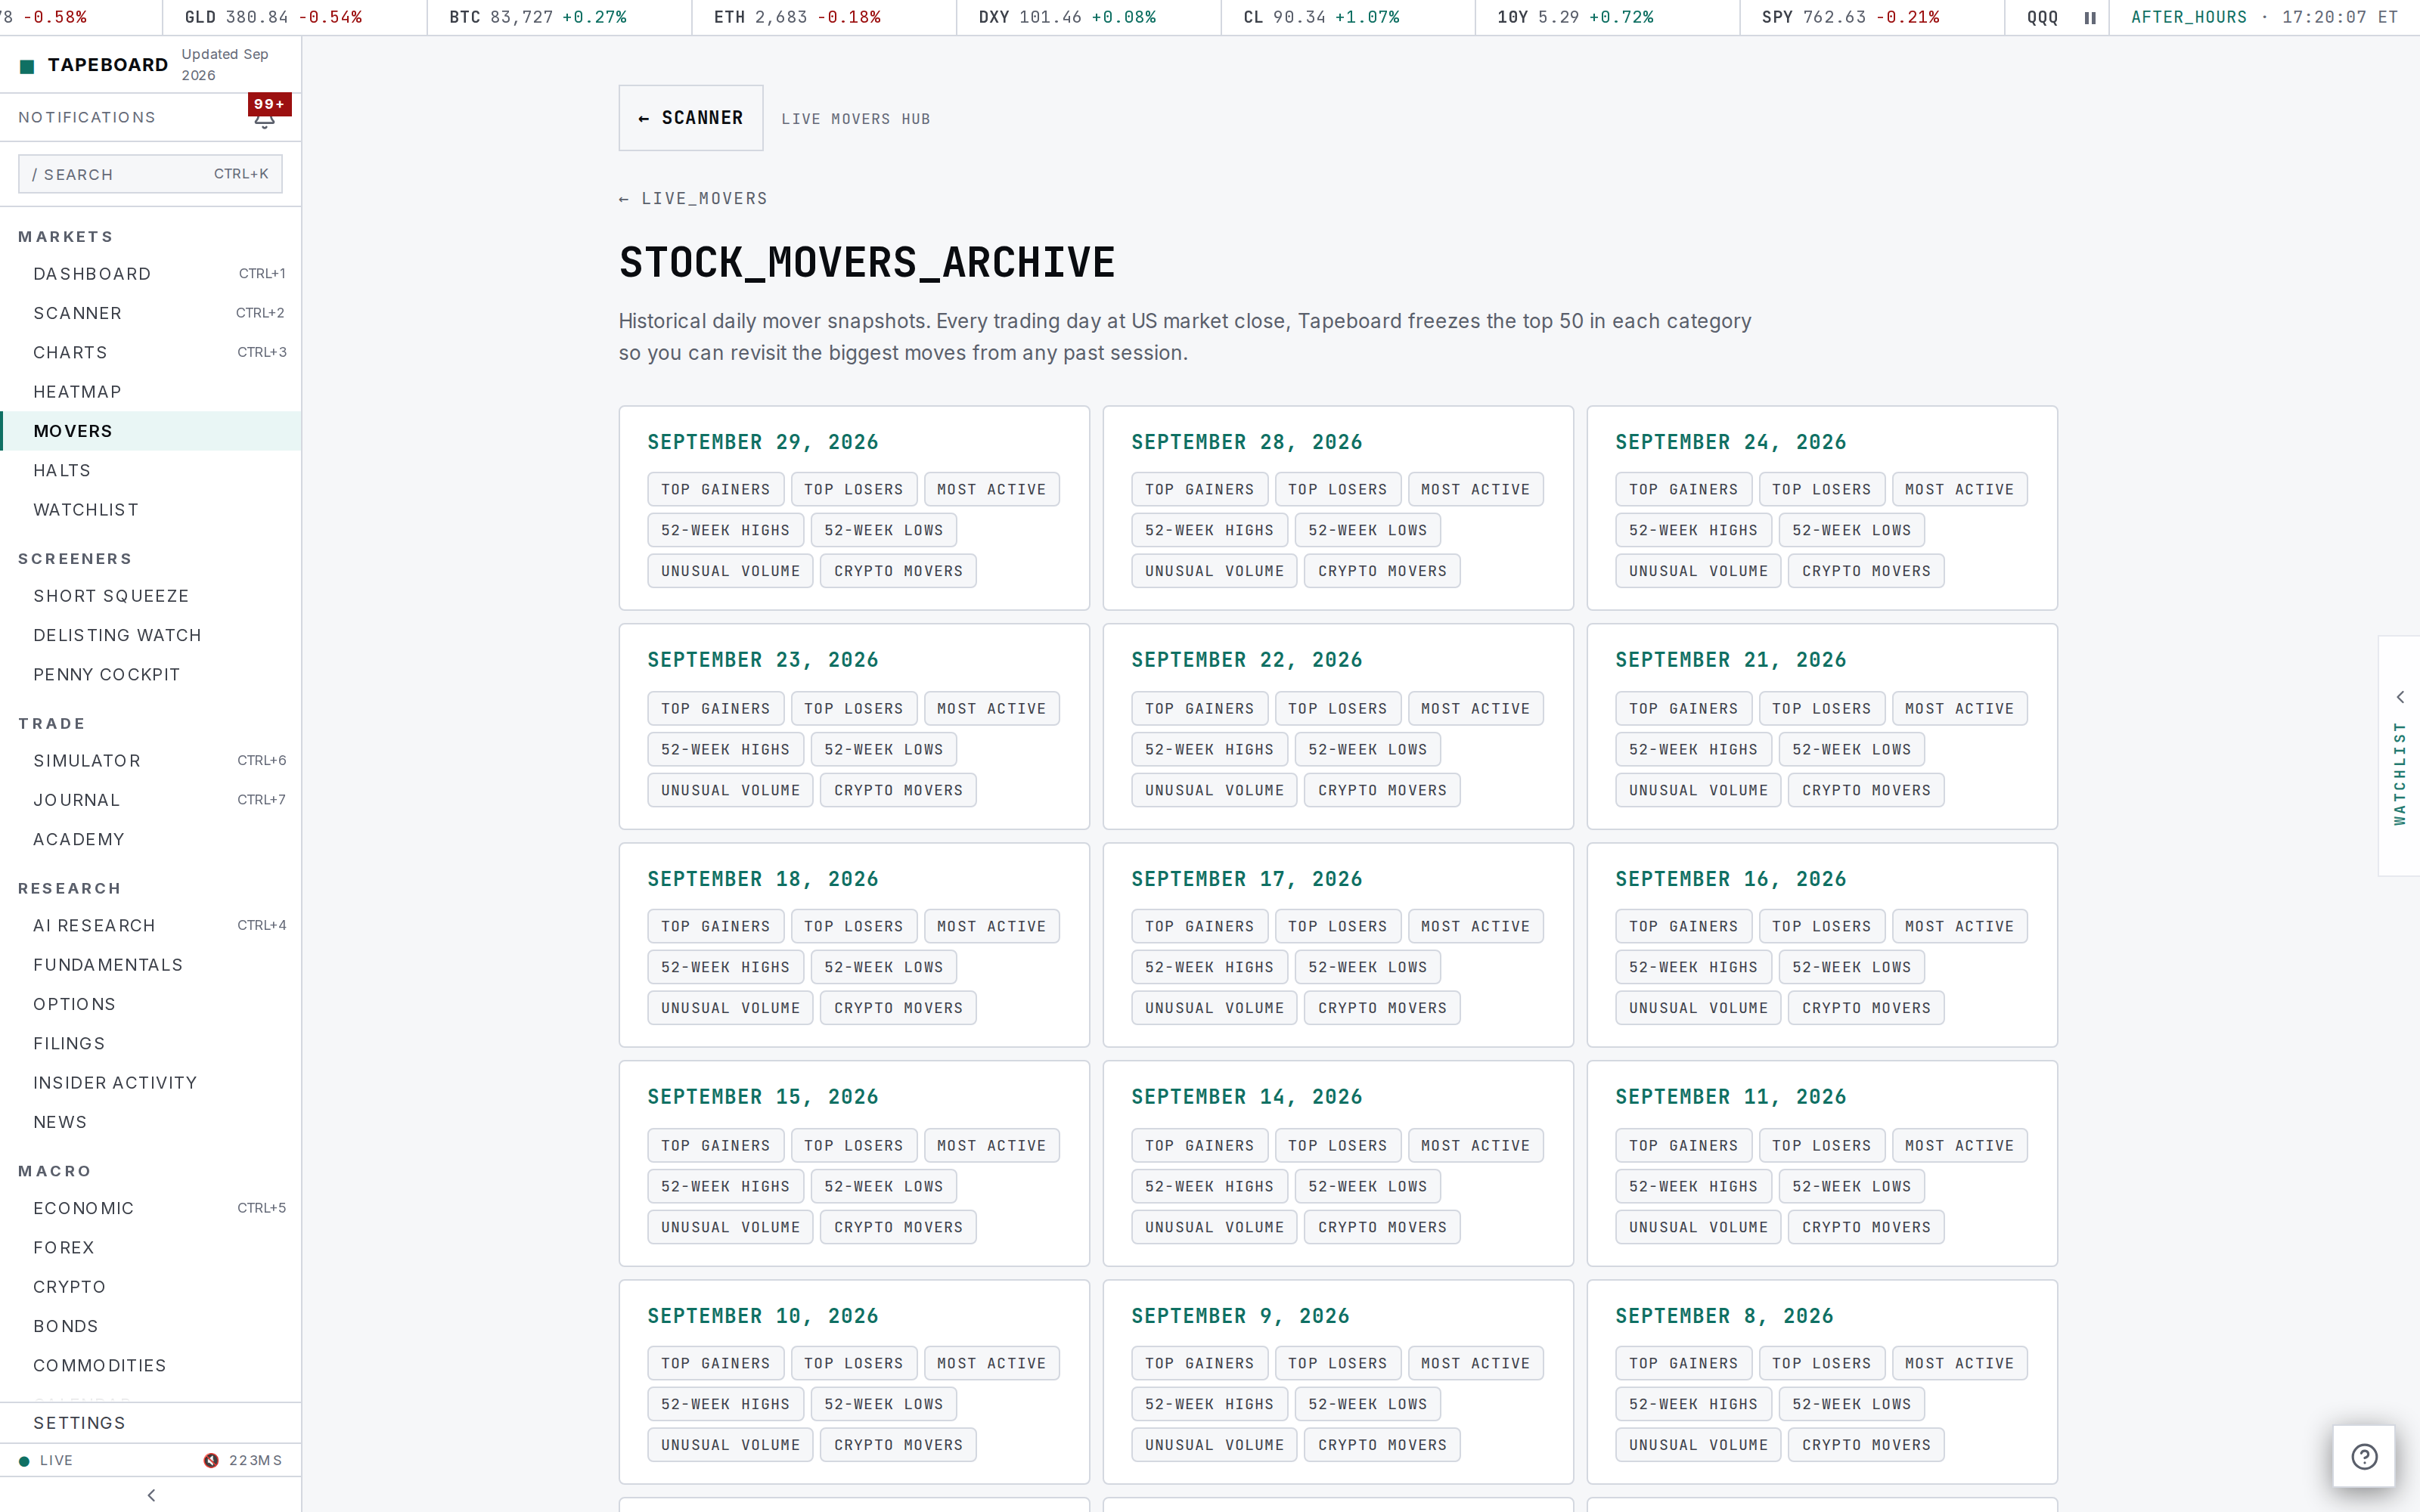Open September 24 Most Active

[1959, 489]
